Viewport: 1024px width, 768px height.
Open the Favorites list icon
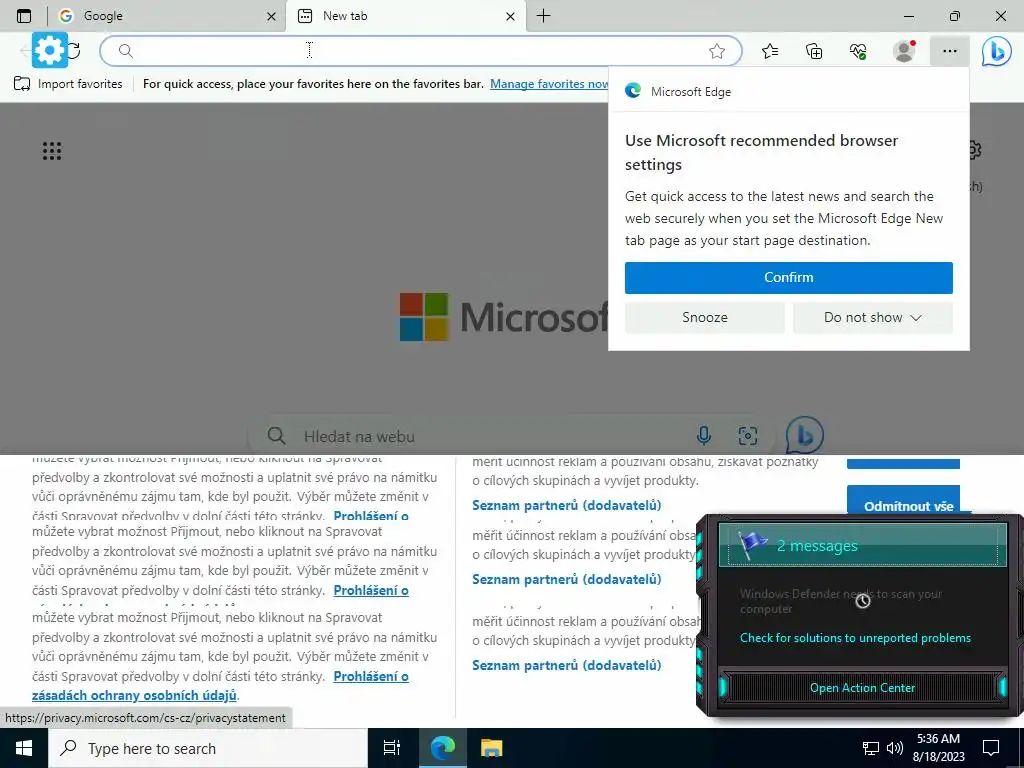pos(770,51)
